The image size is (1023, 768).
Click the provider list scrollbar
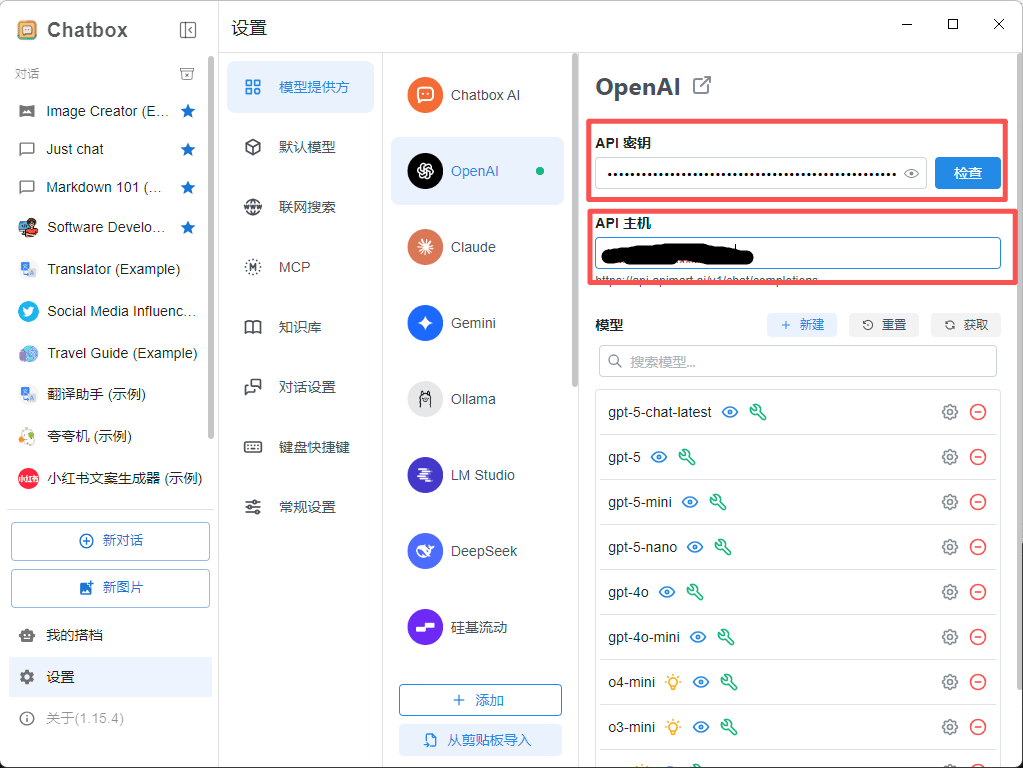coord(575,221)
